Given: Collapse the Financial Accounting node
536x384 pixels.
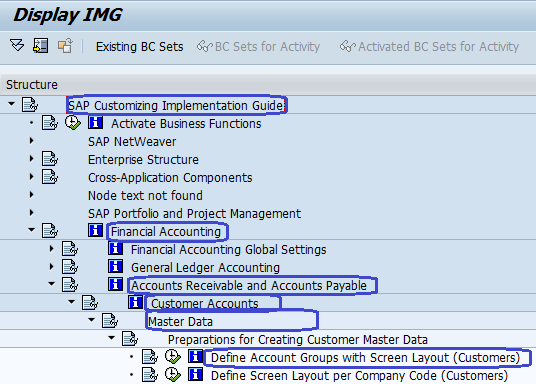Looking at the screenshot, I should click(x=31, y=230).
